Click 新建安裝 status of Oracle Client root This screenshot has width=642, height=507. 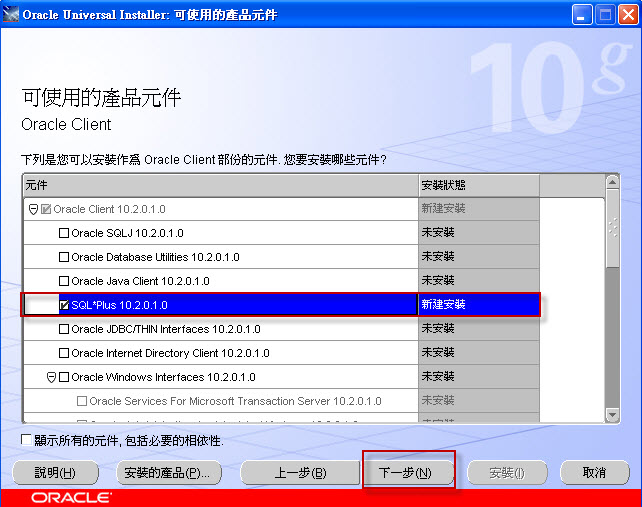click(x=443, y=209)
